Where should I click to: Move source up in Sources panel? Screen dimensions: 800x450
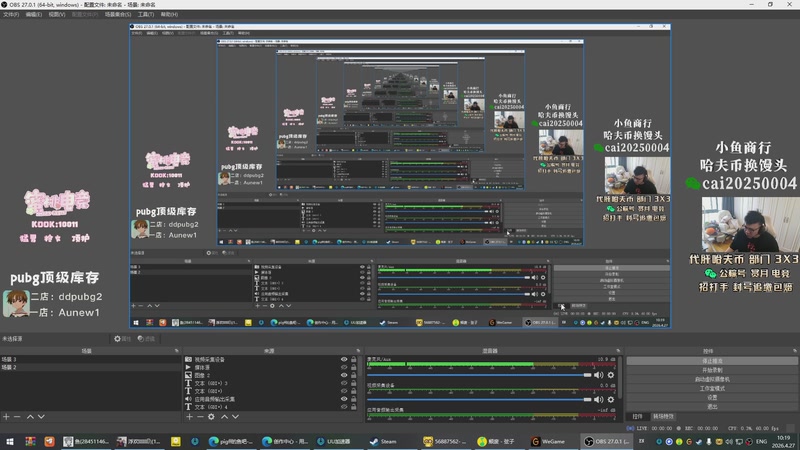click(x=224, y=417)
